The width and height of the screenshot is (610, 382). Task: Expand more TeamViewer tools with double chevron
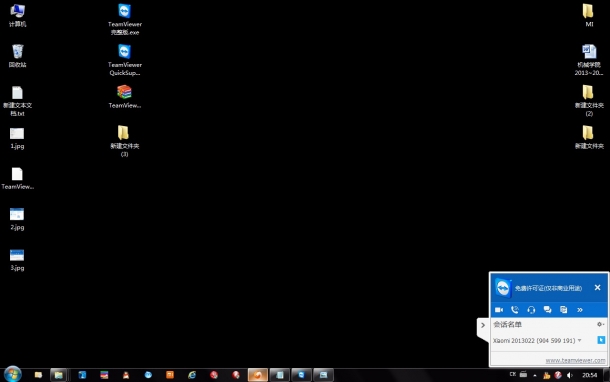[x=580, y=310]
